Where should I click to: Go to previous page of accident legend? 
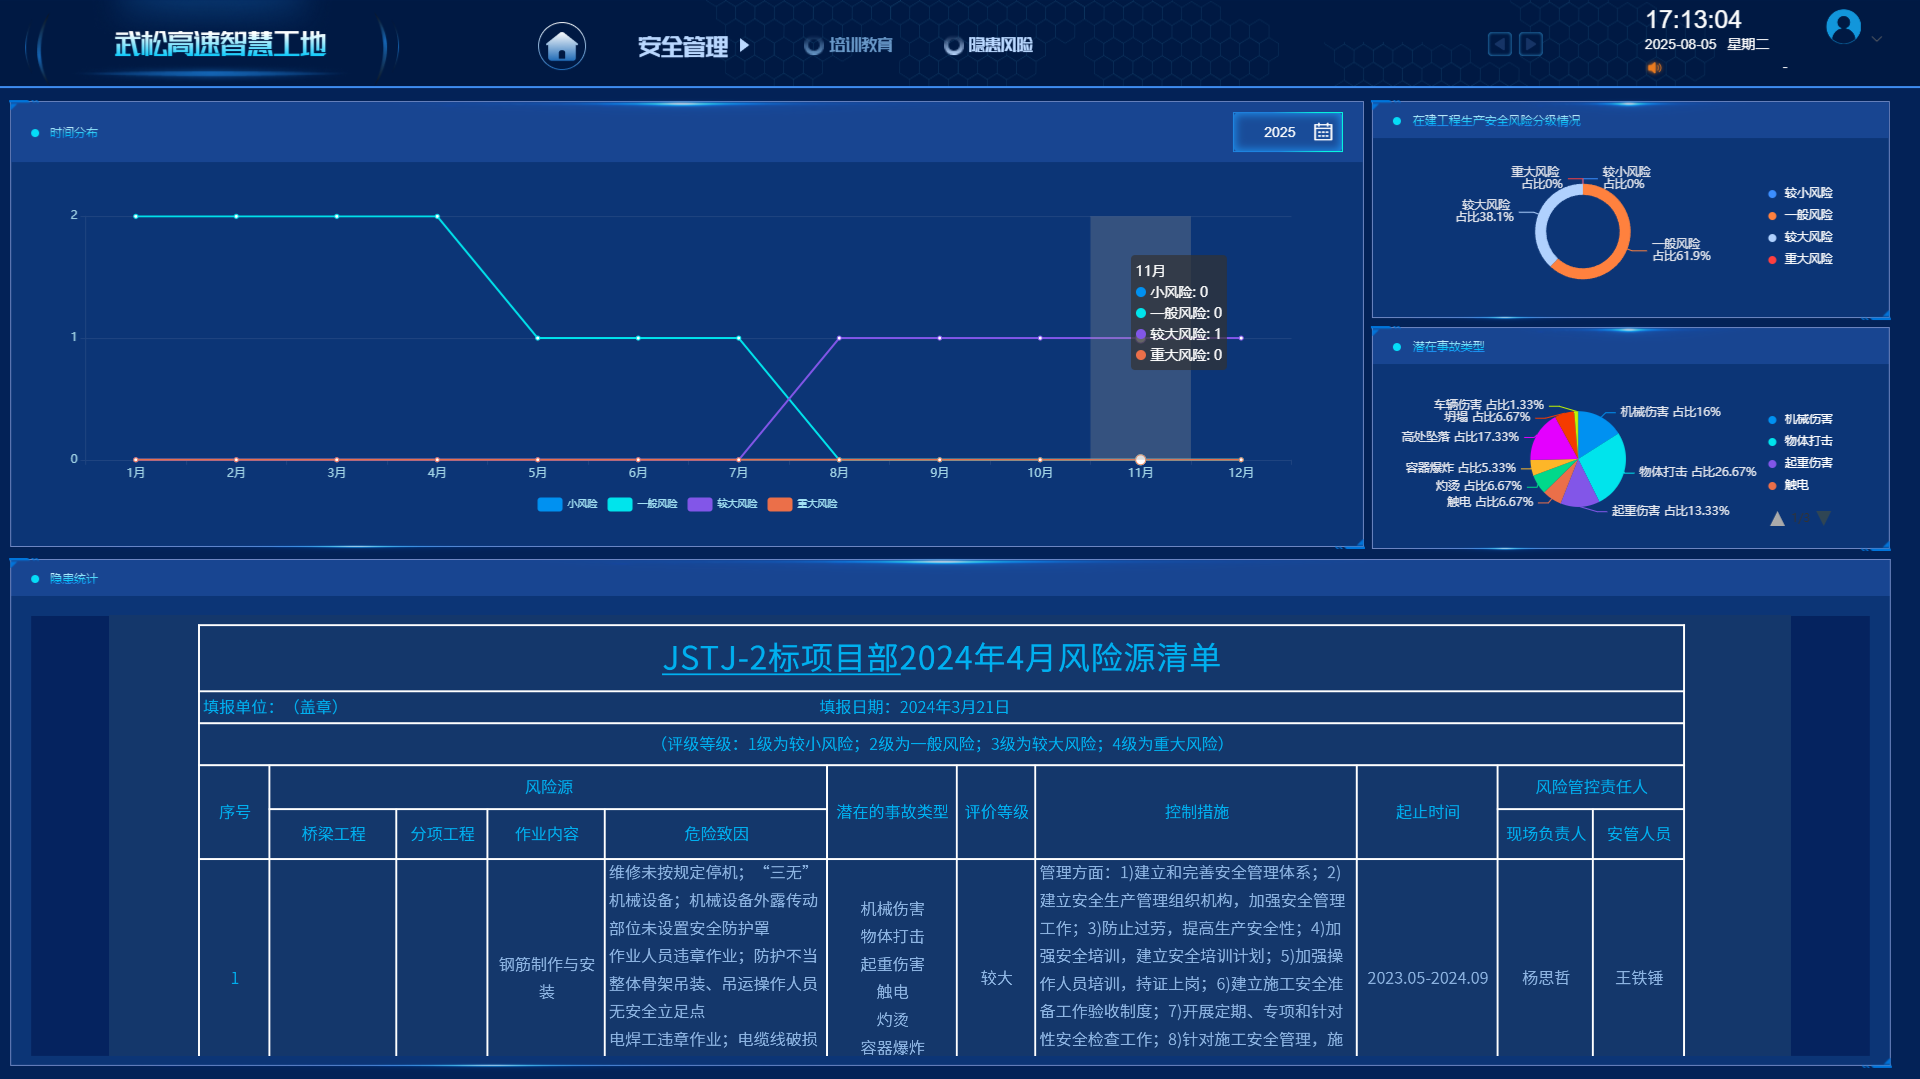coord(1777,518)
